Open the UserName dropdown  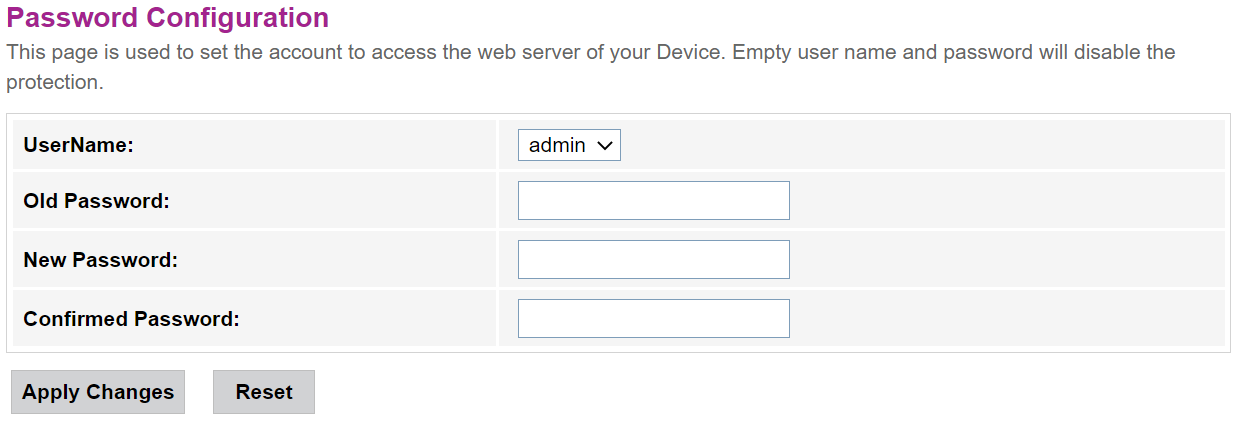pos(569,146)
